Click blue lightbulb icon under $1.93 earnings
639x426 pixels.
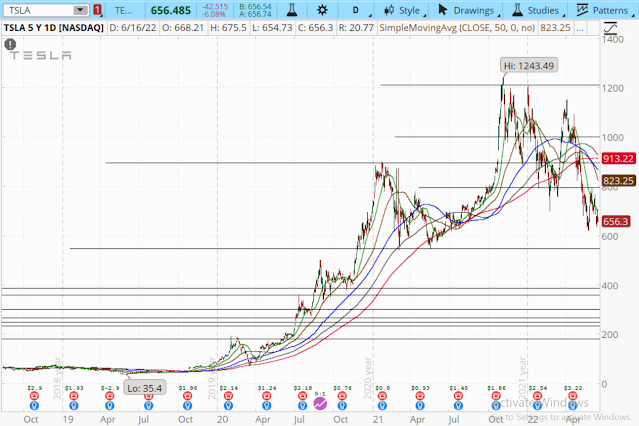[x=74, y=406]
